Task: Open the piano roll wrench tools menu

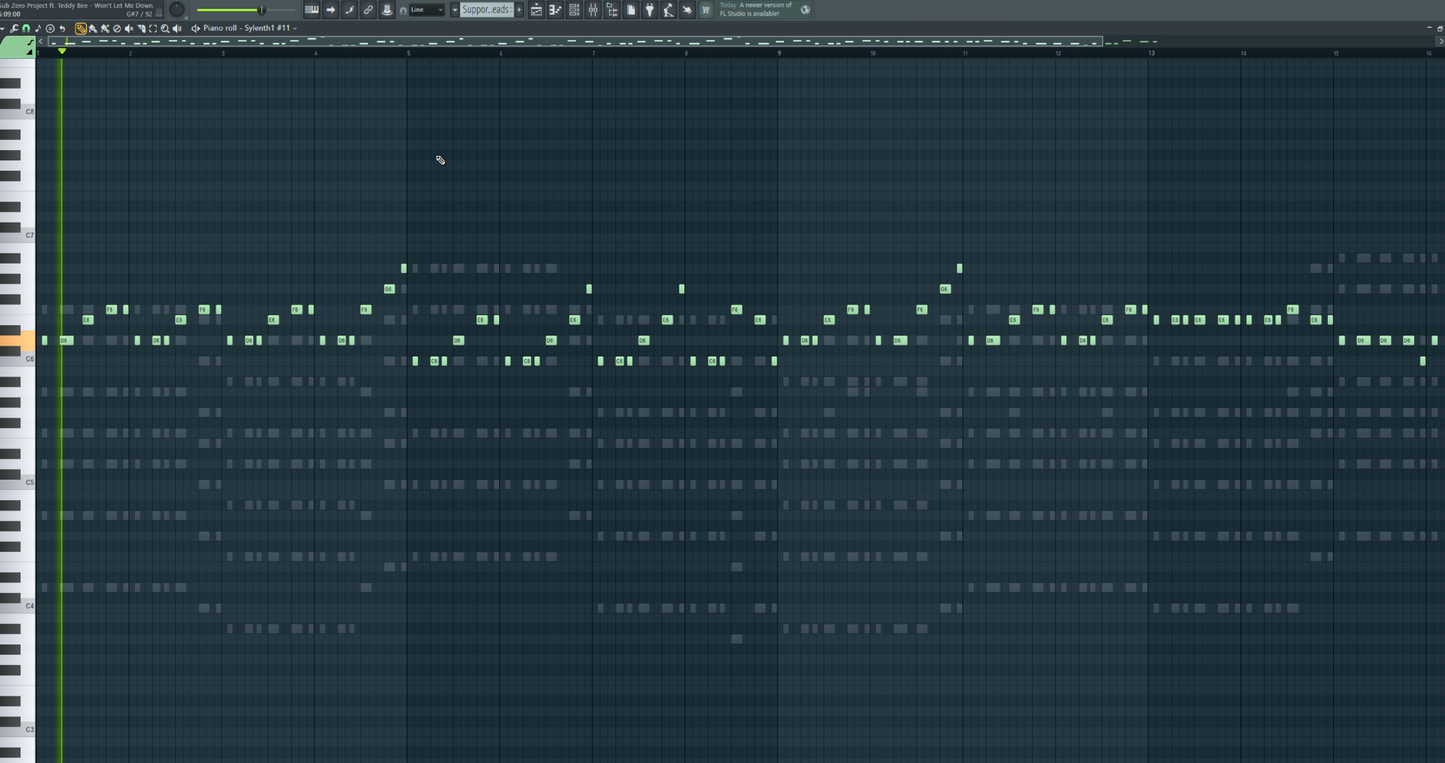Action: click(14, 29)
